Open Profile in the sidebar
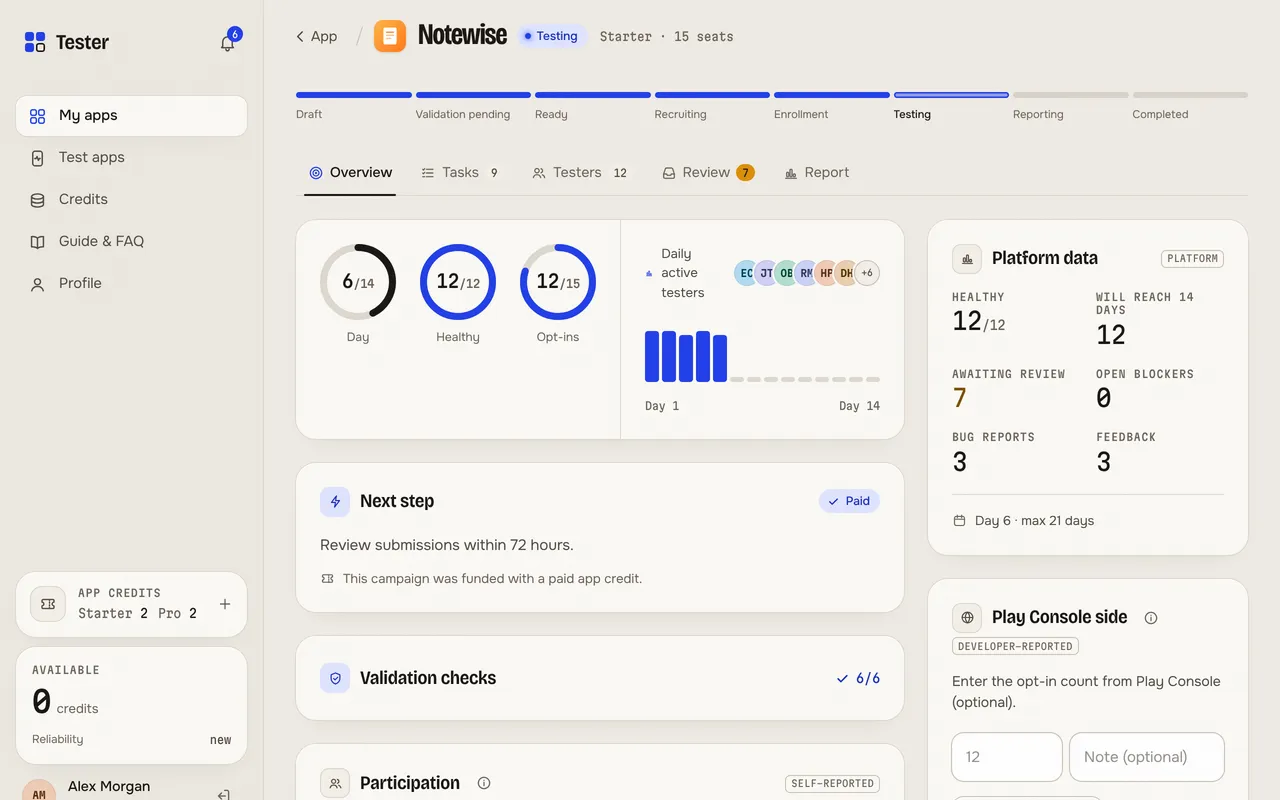The width and height of the screenshot is (1280, 800). coord(131,284)
